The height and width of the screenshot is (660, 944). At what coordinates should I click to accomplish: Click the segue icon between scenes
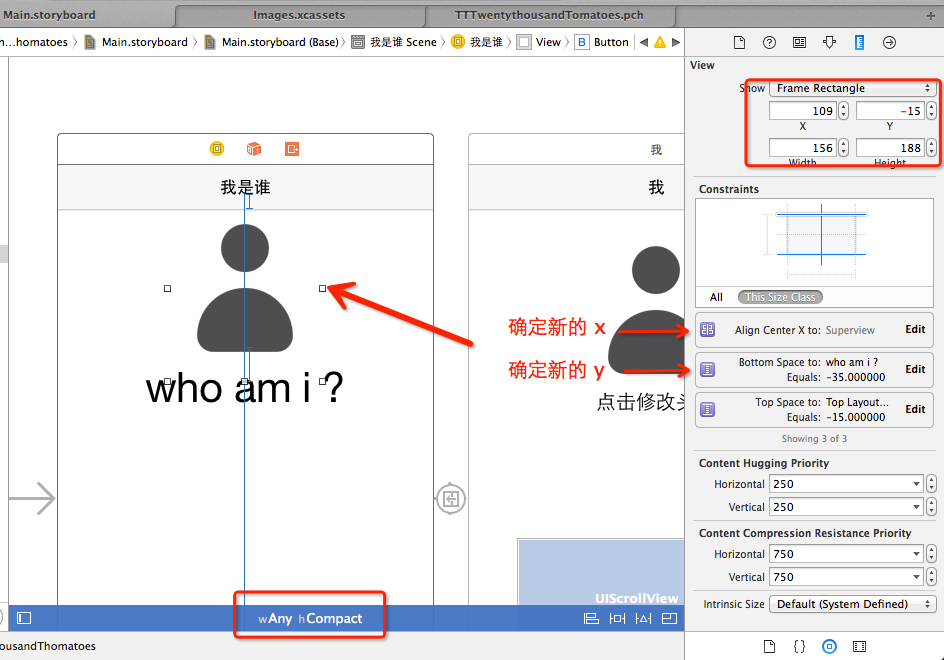point(450,499)
